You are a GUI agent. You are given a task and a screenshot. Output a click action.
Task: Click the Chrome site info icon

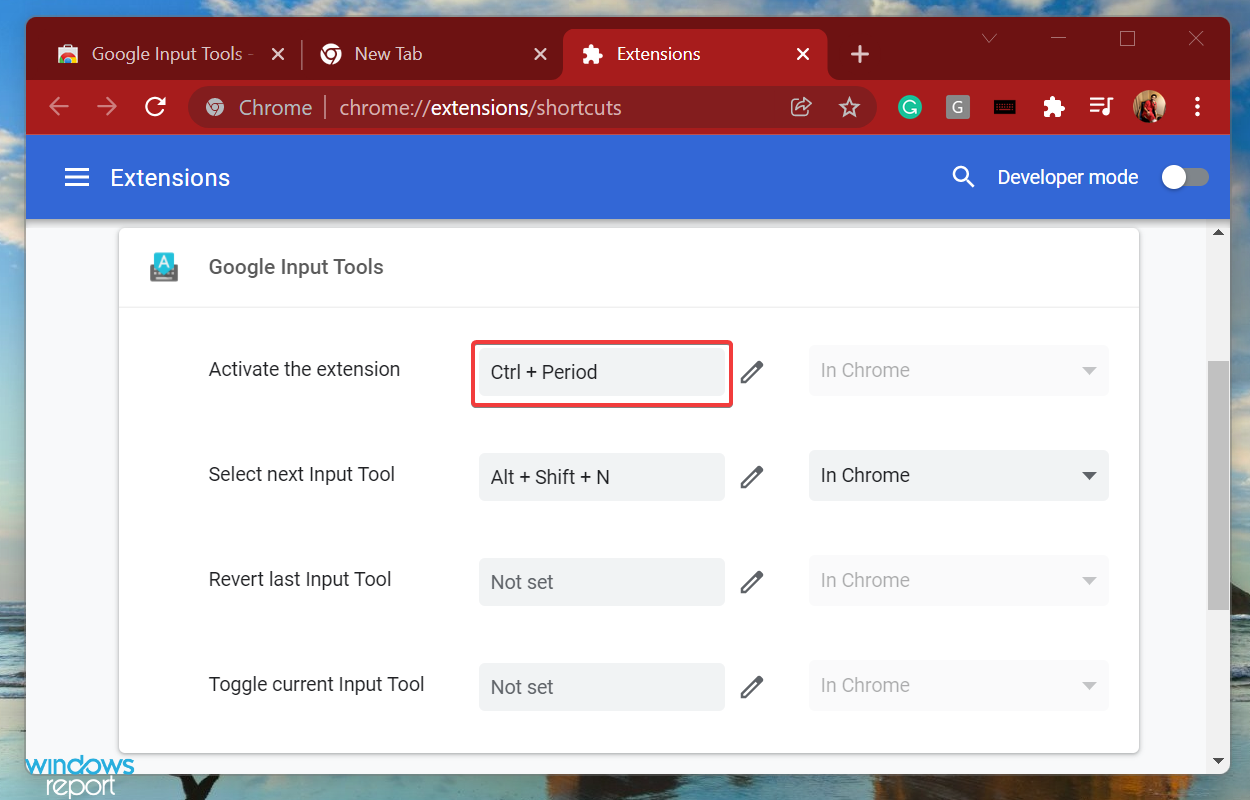click(214, 107)
